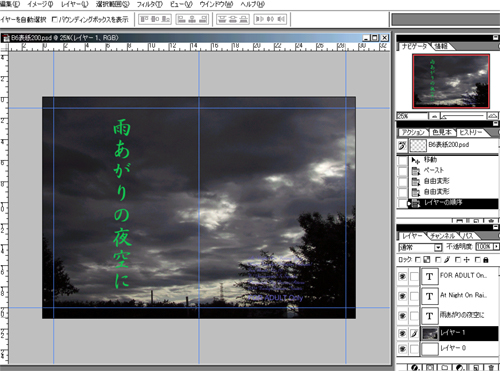Viewport: 500px width, 371px height.
Task: Toggle lock all checkbox
Action: (x=478, y=260)
